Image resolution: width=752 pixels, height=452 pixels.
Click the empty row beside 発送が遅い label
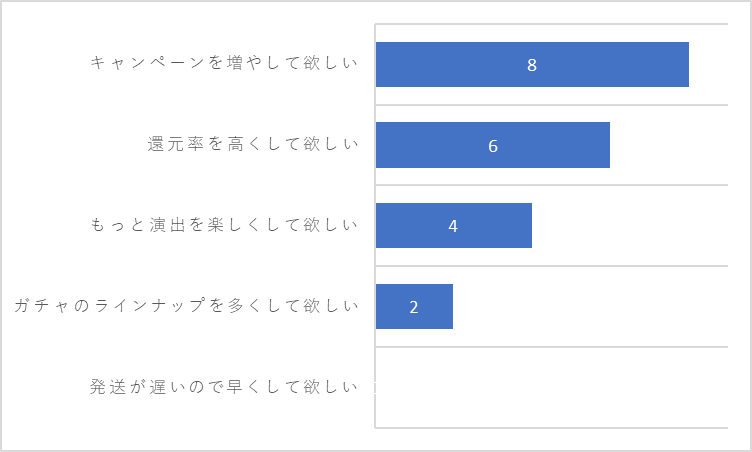pos(552,387)
